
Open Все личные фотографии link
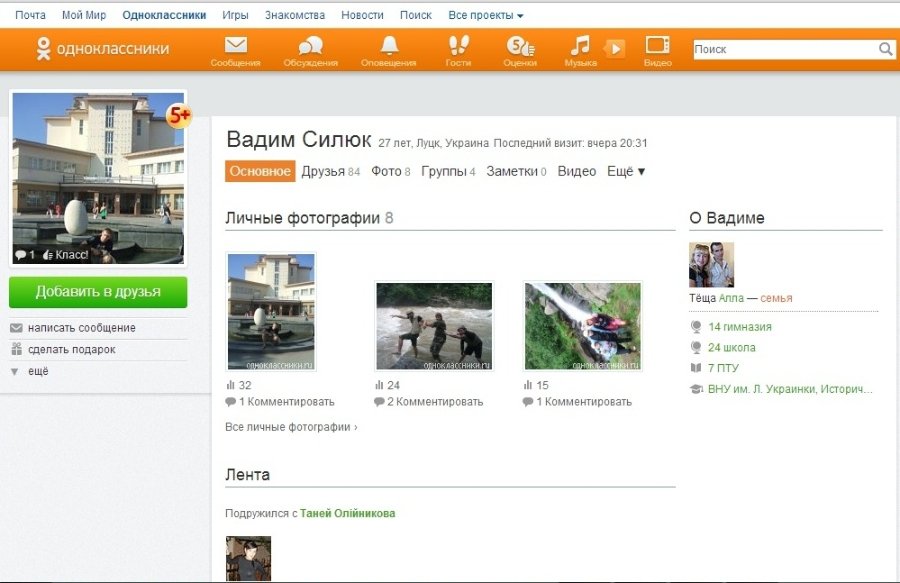[291, 427]
